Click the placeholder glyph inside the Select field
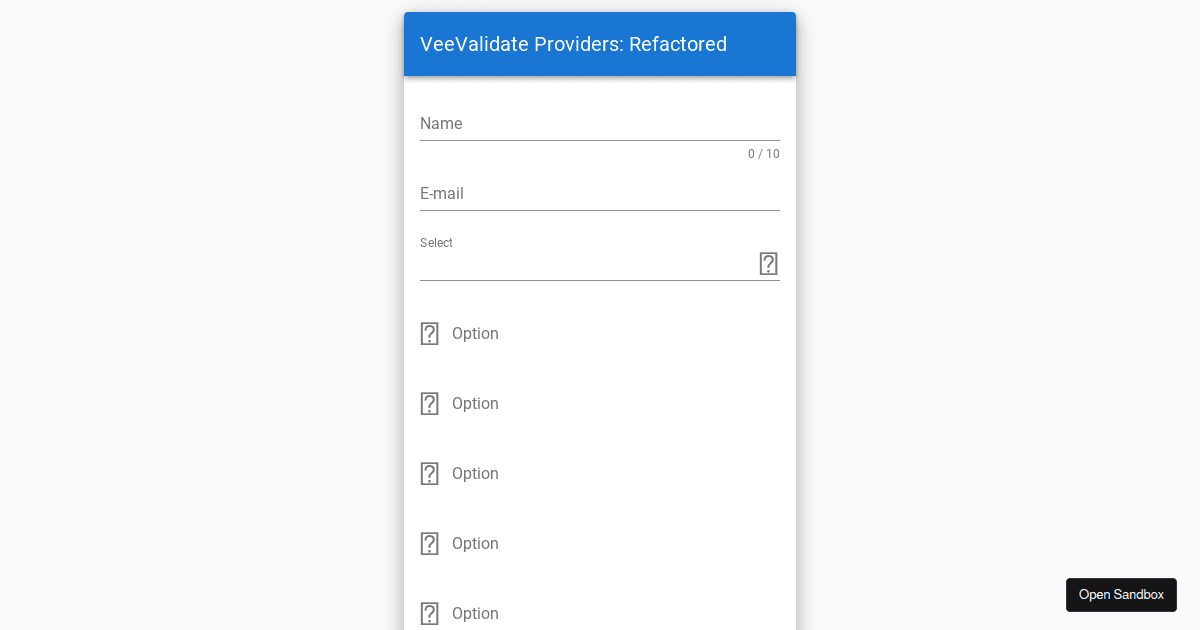This screenshot has width=1200, height=630. pos(768,263)
